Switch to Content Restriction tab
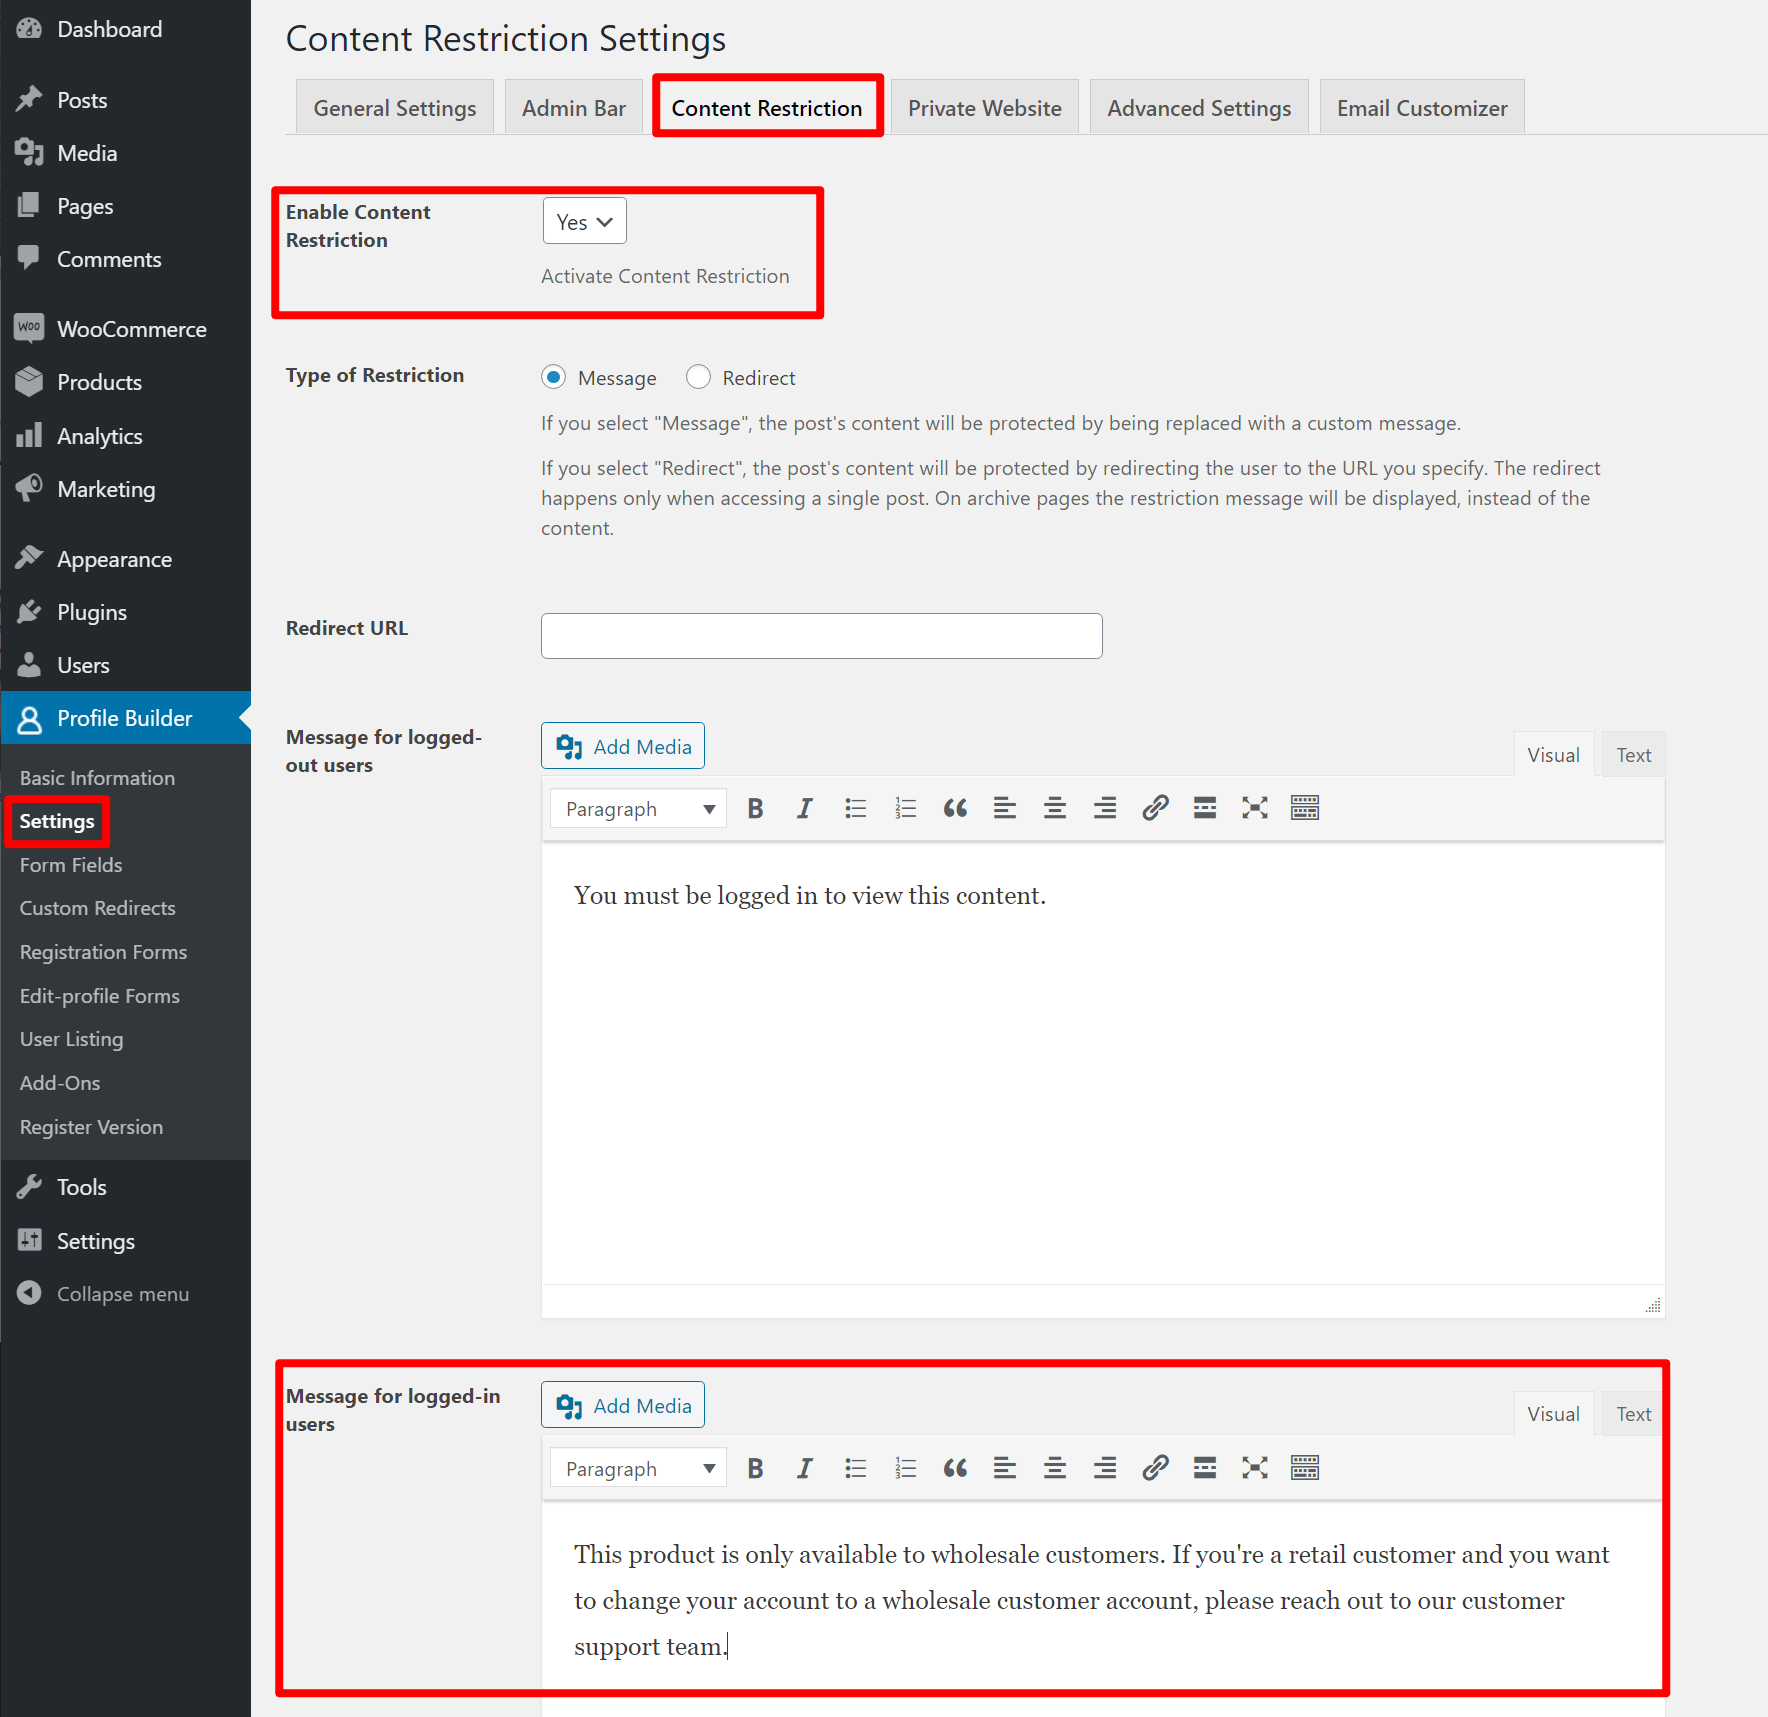 767,108
